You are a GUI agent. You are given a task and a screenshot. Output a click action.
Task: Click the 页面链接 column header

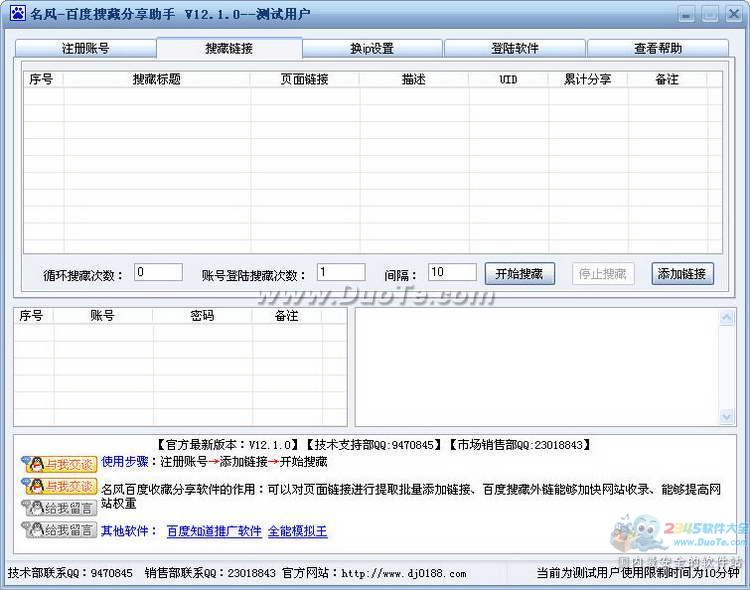tap(305, 79)
